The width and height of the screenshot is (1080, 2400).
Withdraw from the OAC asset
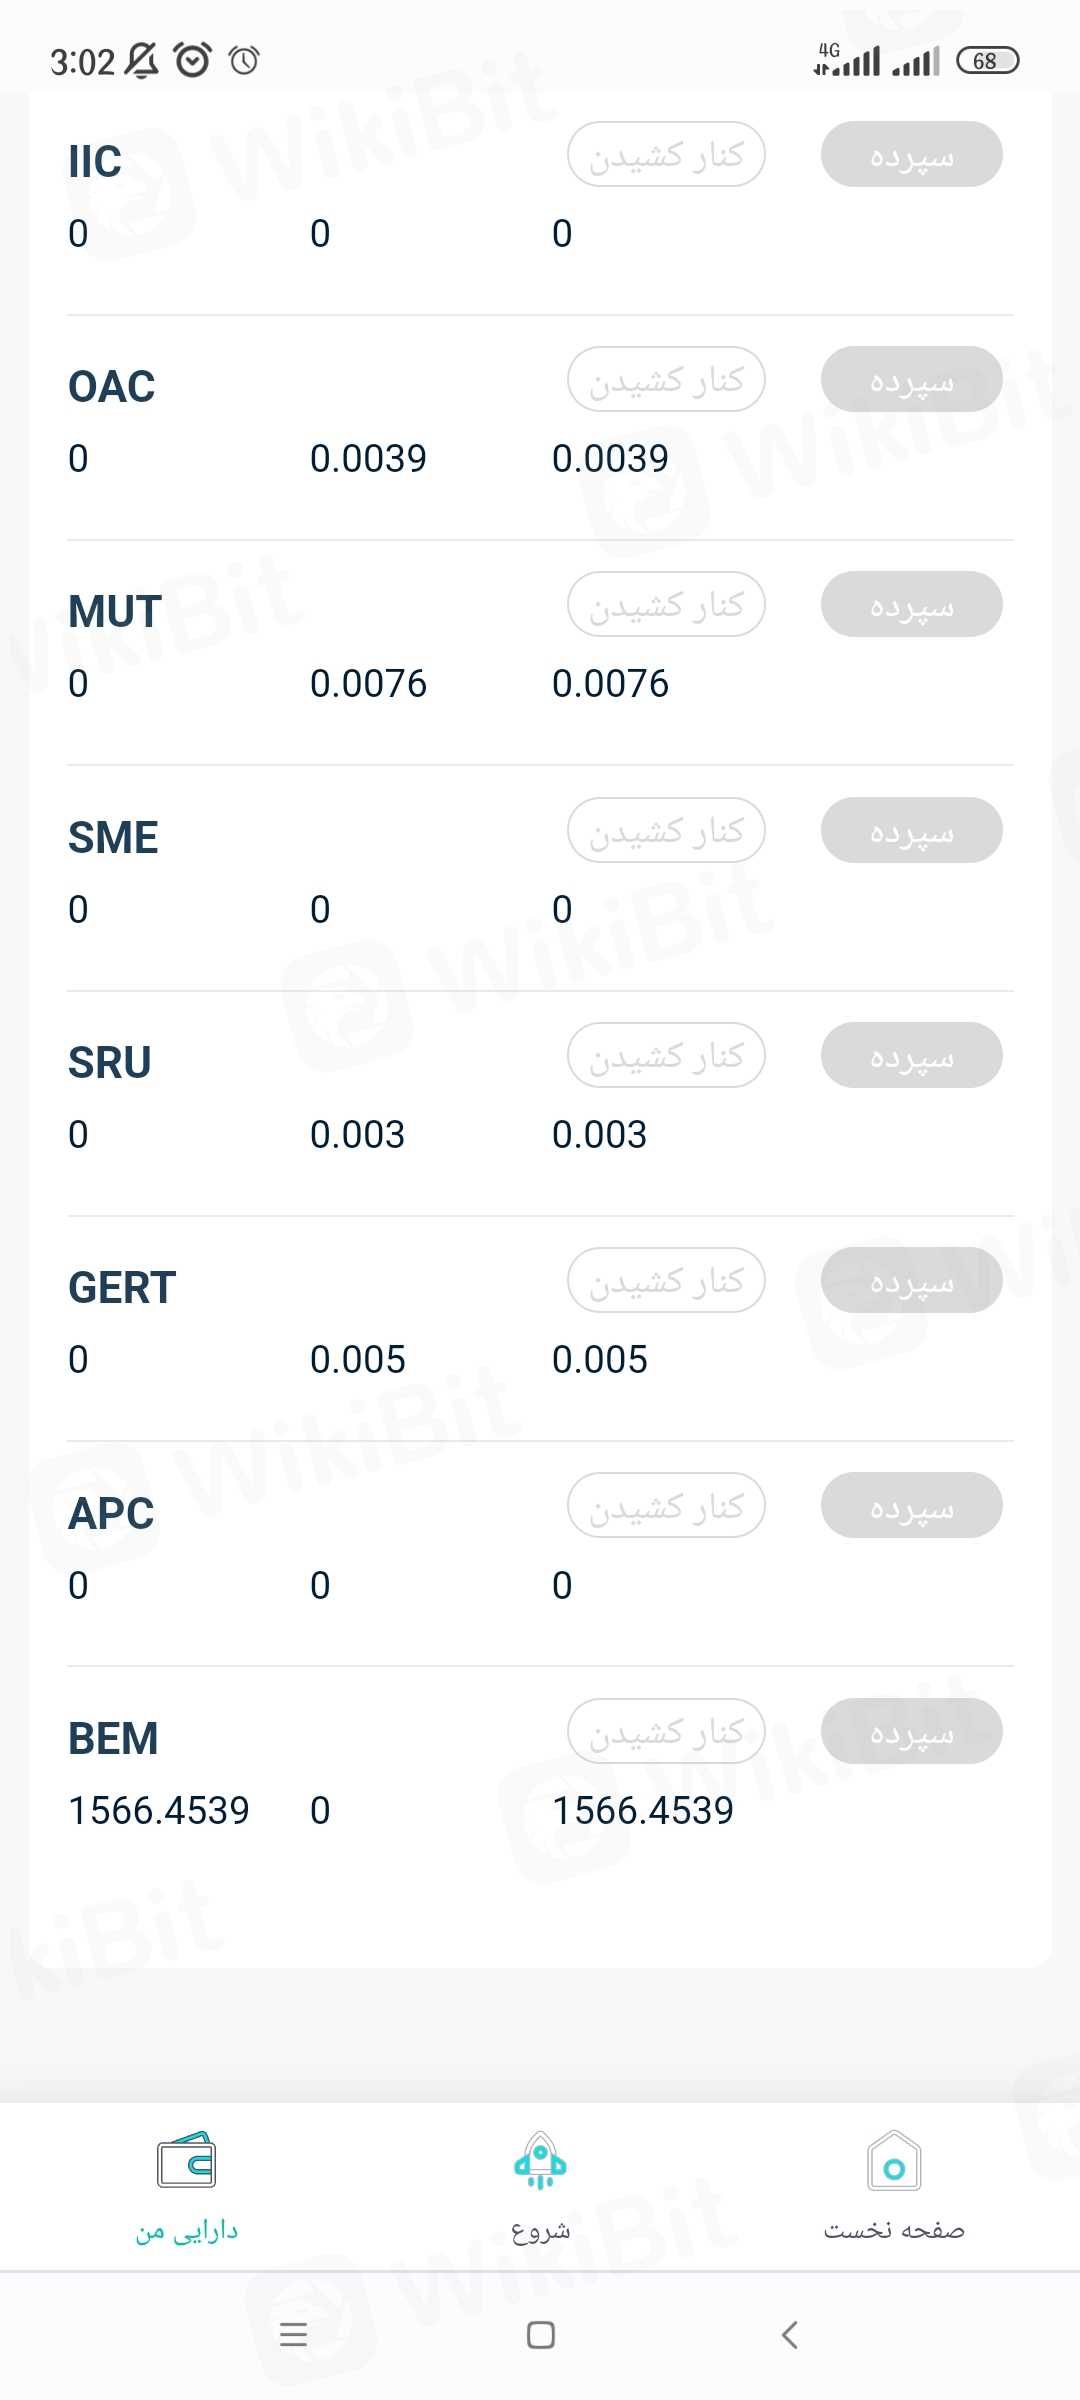(666, 380)
